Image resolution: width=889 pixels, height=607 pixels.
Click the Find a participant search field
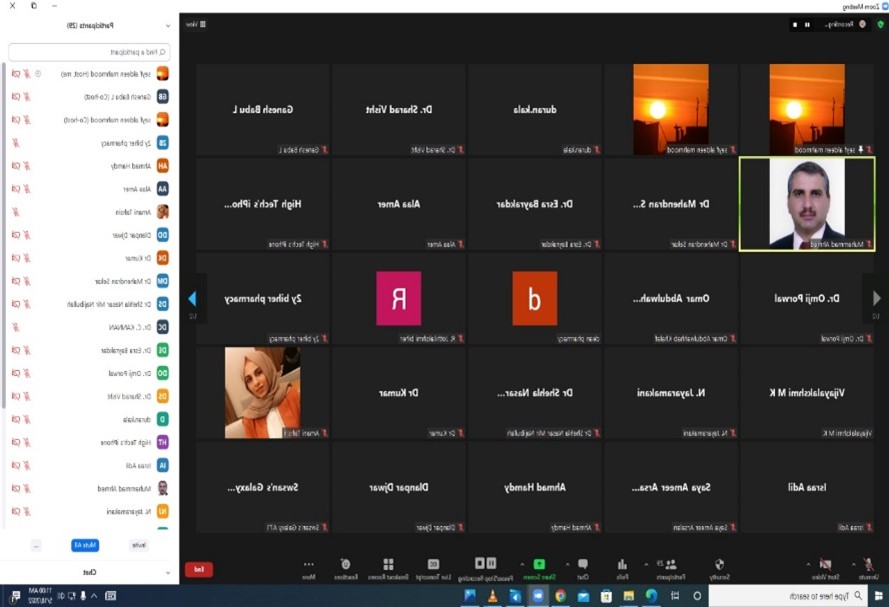(x=89, y=52)
